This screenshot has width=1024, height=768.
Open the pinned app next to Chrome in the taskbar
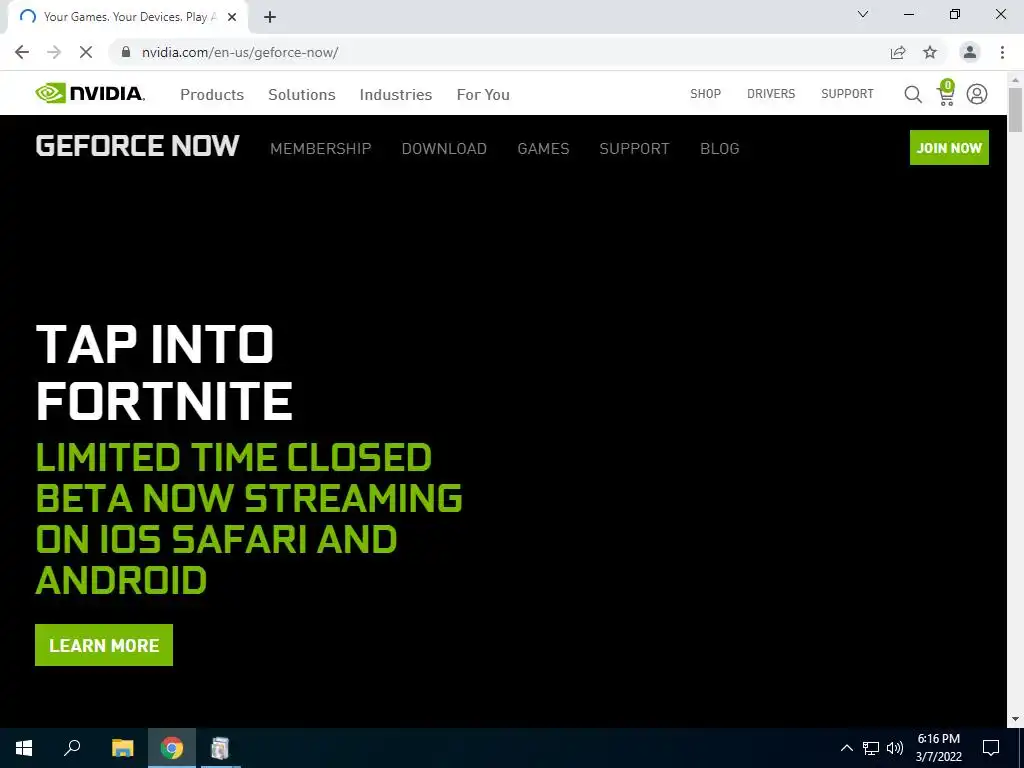click(x=221, y=748)
